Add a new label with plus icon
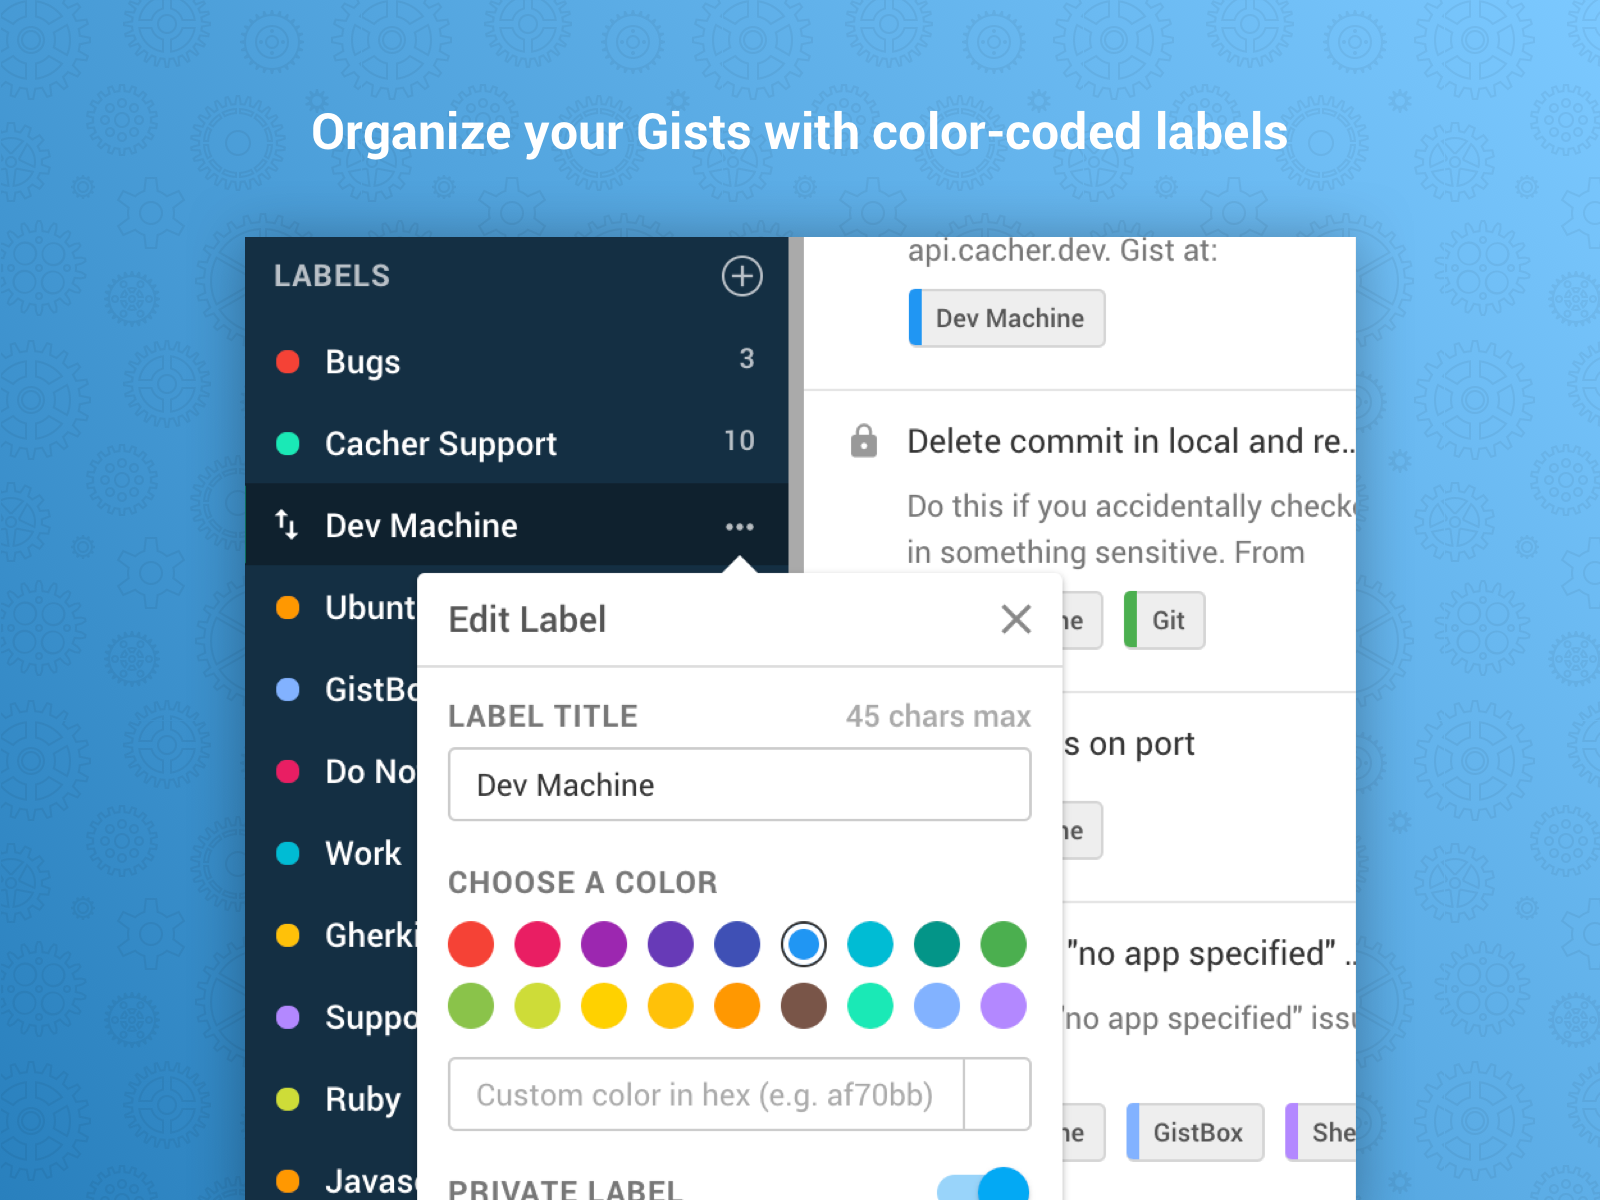Viewport: 1600px width, 1200px height. (742, 276)
